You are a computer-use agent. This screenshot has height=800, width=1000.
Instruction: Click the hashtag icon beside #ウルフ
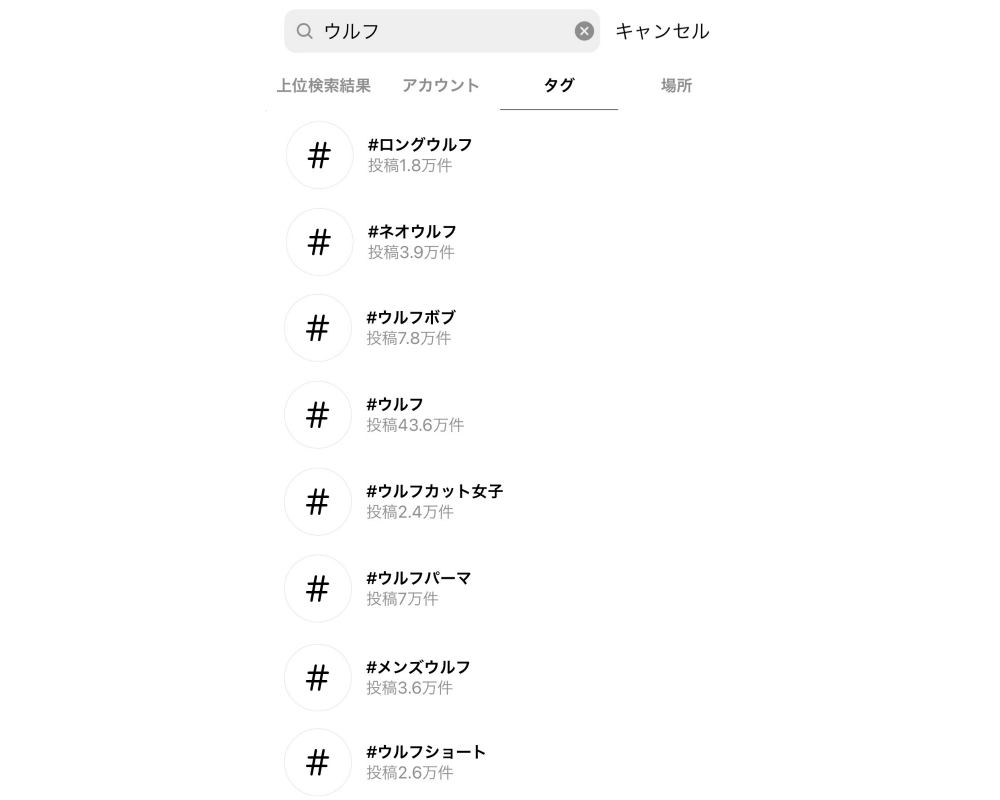[x=318, y=415]
